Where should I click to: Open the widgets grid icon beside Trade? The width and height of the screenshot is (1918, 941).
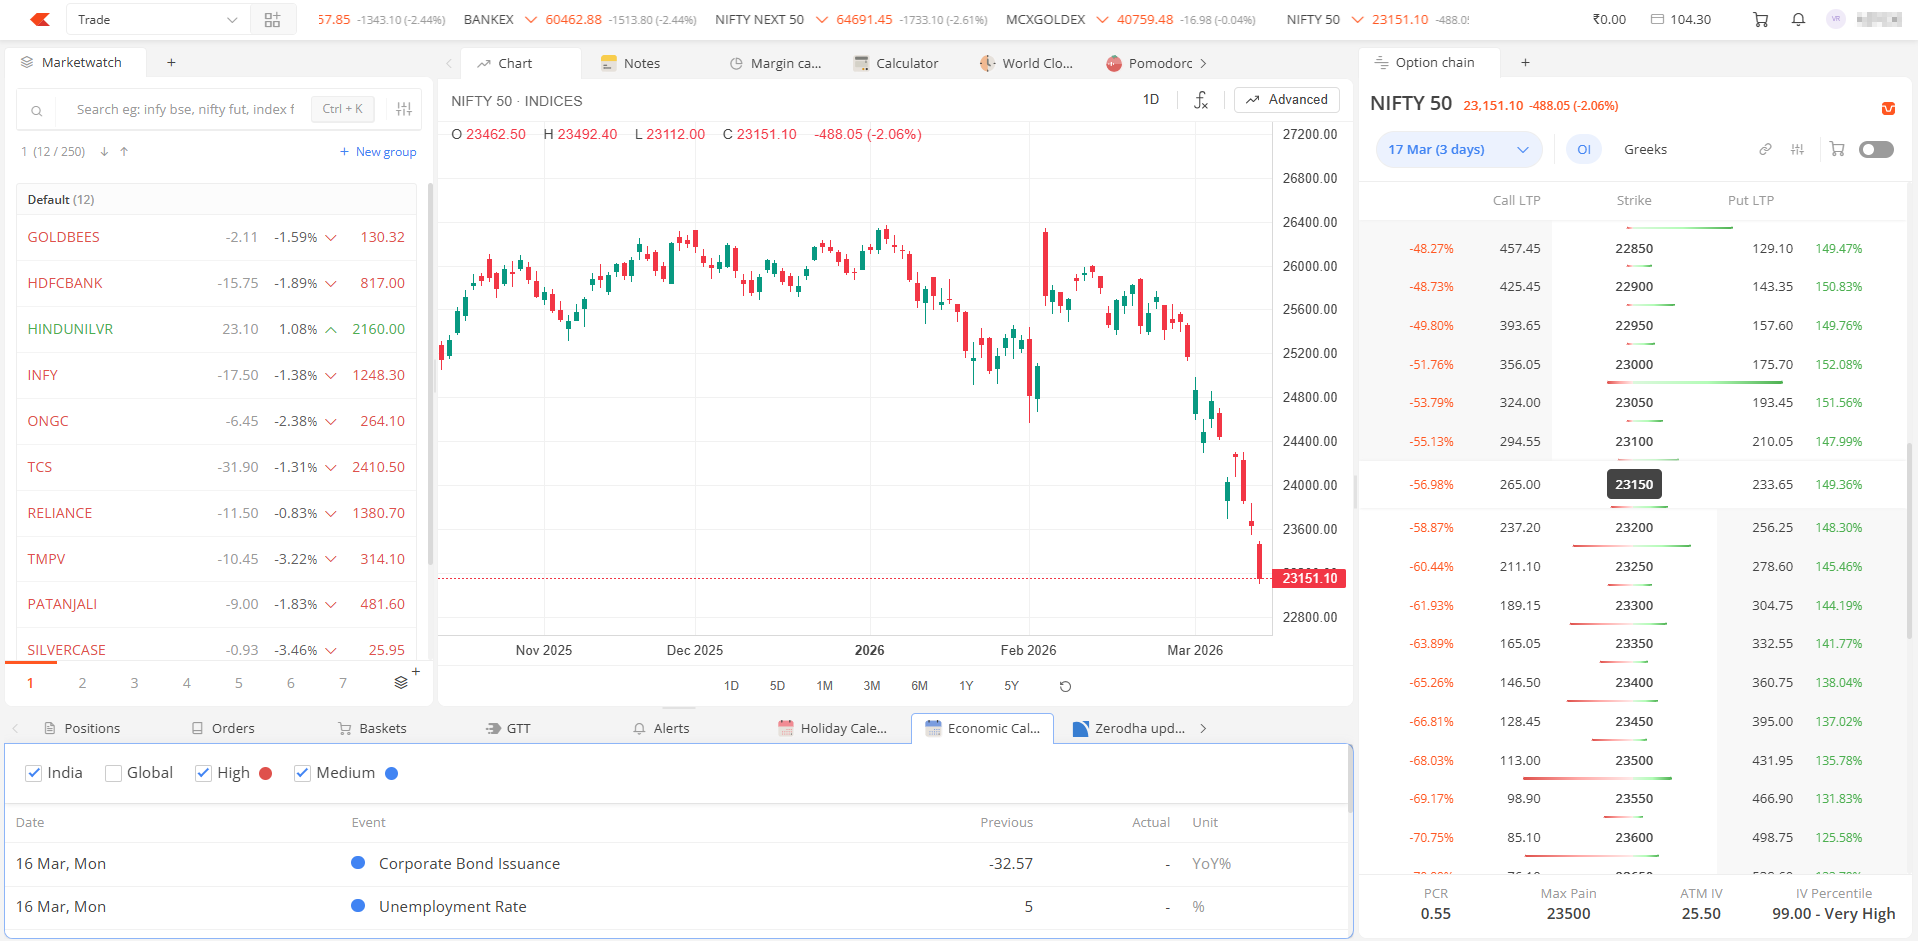(x=272, y=20)
